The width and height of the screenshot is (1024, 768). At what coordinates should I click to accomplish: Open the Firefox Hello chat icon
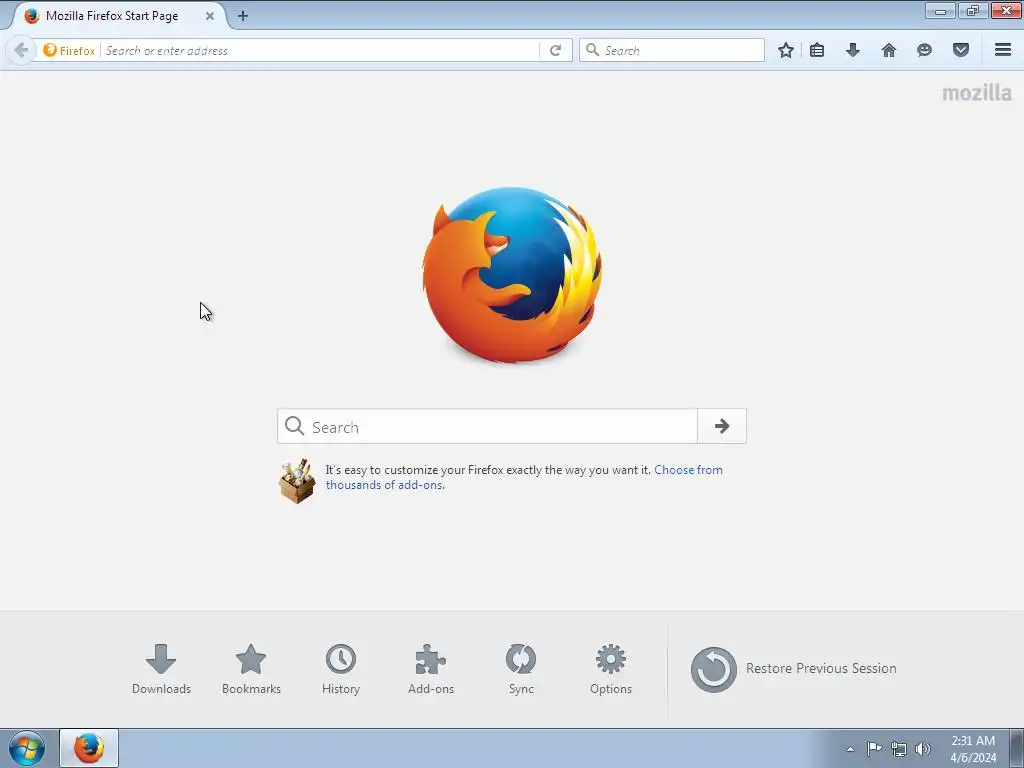coord(924,50)
